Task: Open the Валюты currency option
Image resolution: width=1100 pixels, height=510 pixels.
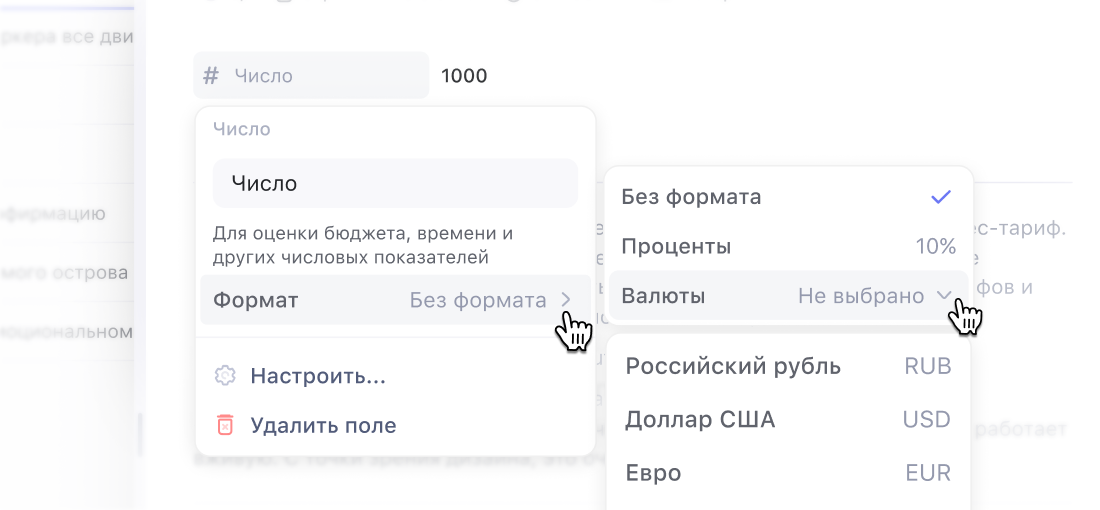Action: [664, 296]
